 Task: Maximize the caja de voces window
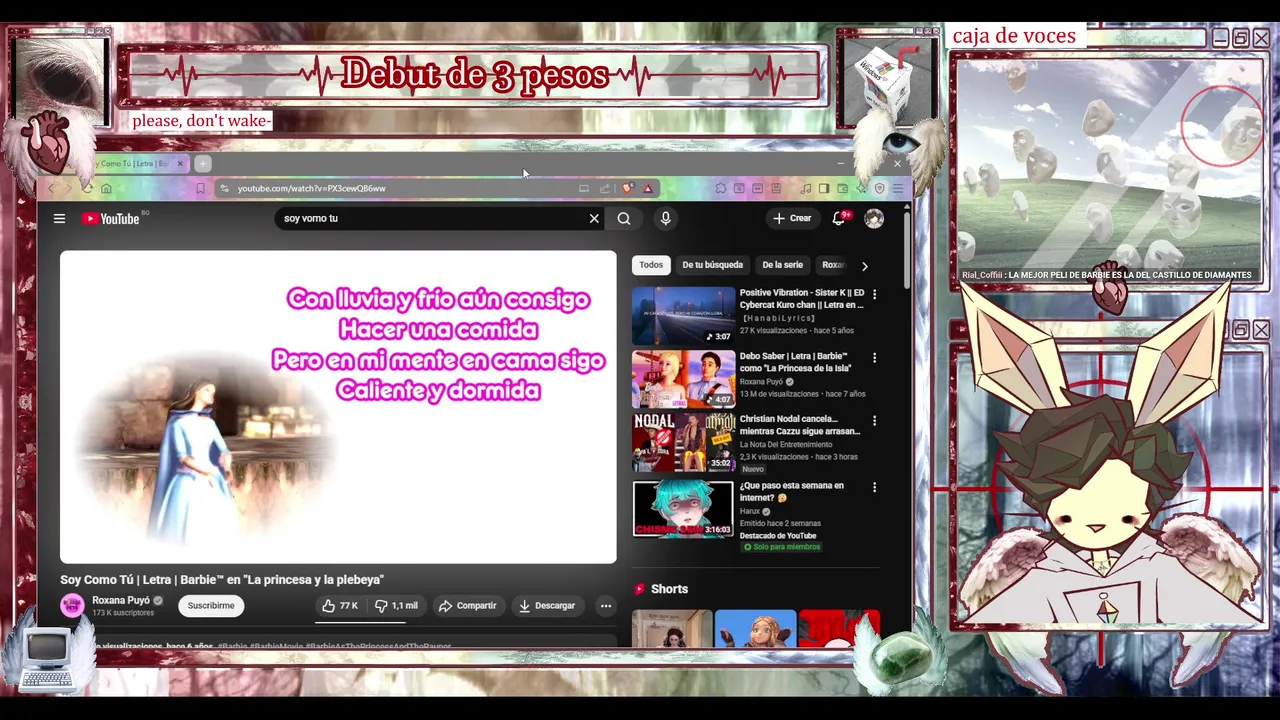(x=1240, y=38)
